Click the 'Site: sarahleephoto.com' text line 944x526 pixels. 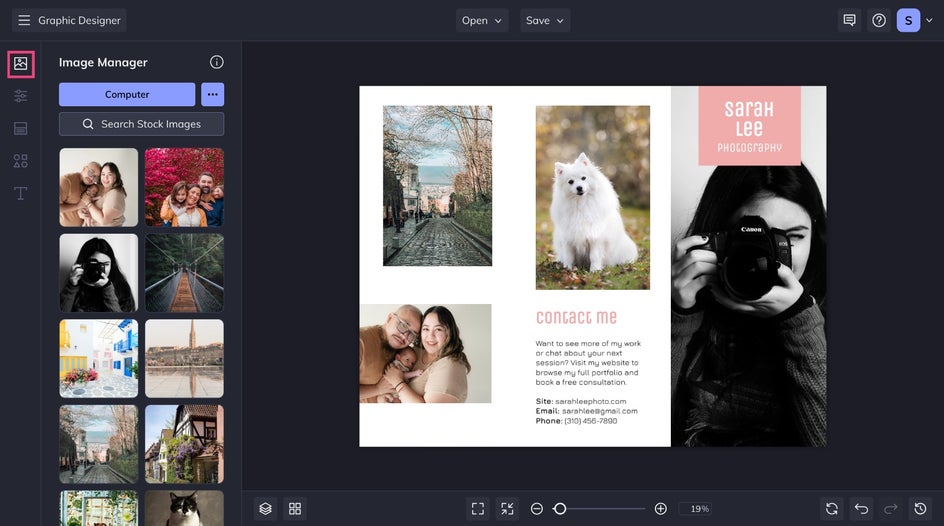pos(581,401)
